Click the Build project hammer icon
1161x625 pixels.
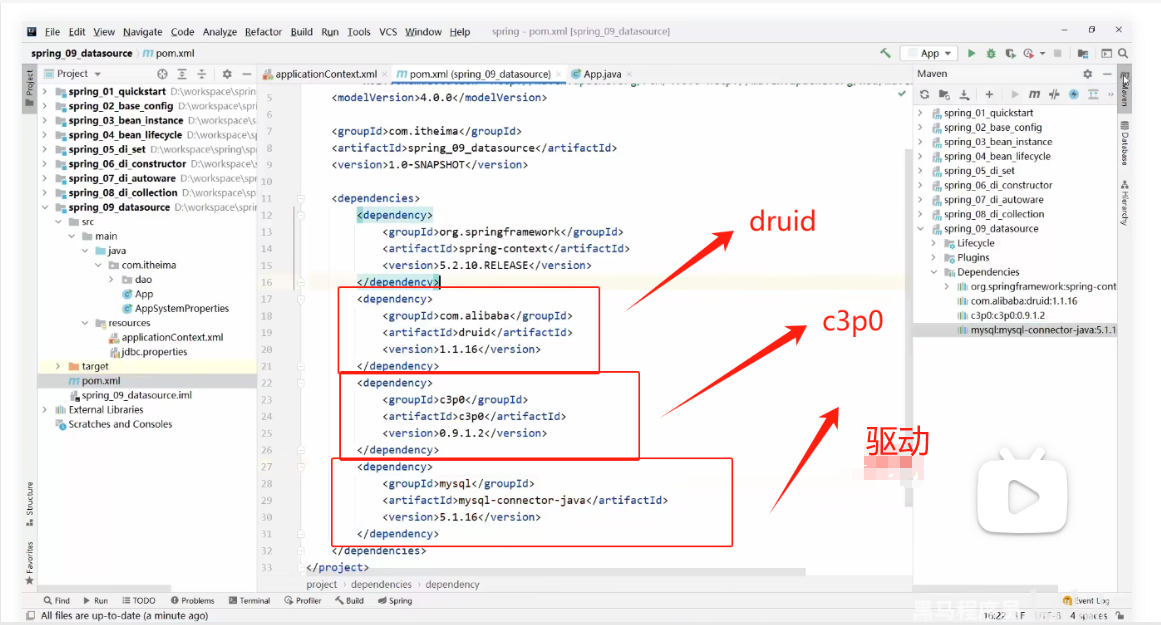click(x=885, y=53)
